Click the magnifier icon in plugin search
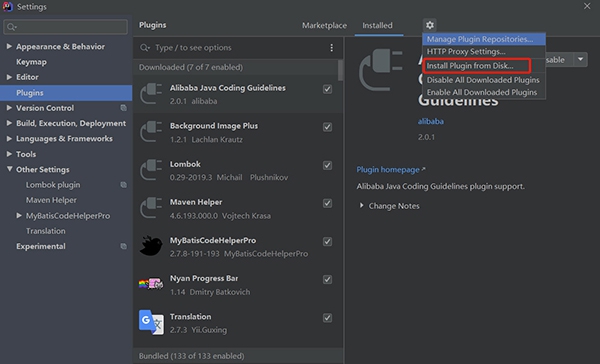This screenshot has width=600, height=364. tap(145, 47)
